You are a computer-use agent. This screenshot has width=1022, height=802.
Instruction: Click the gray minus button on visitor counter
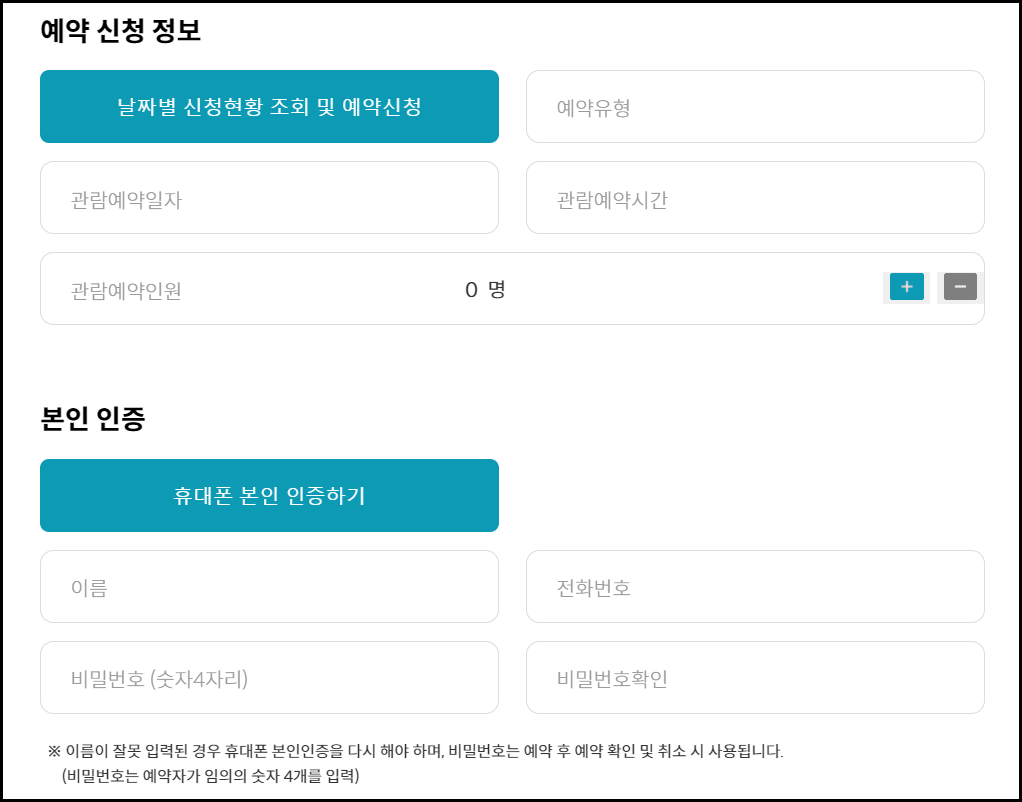[958, 287]
